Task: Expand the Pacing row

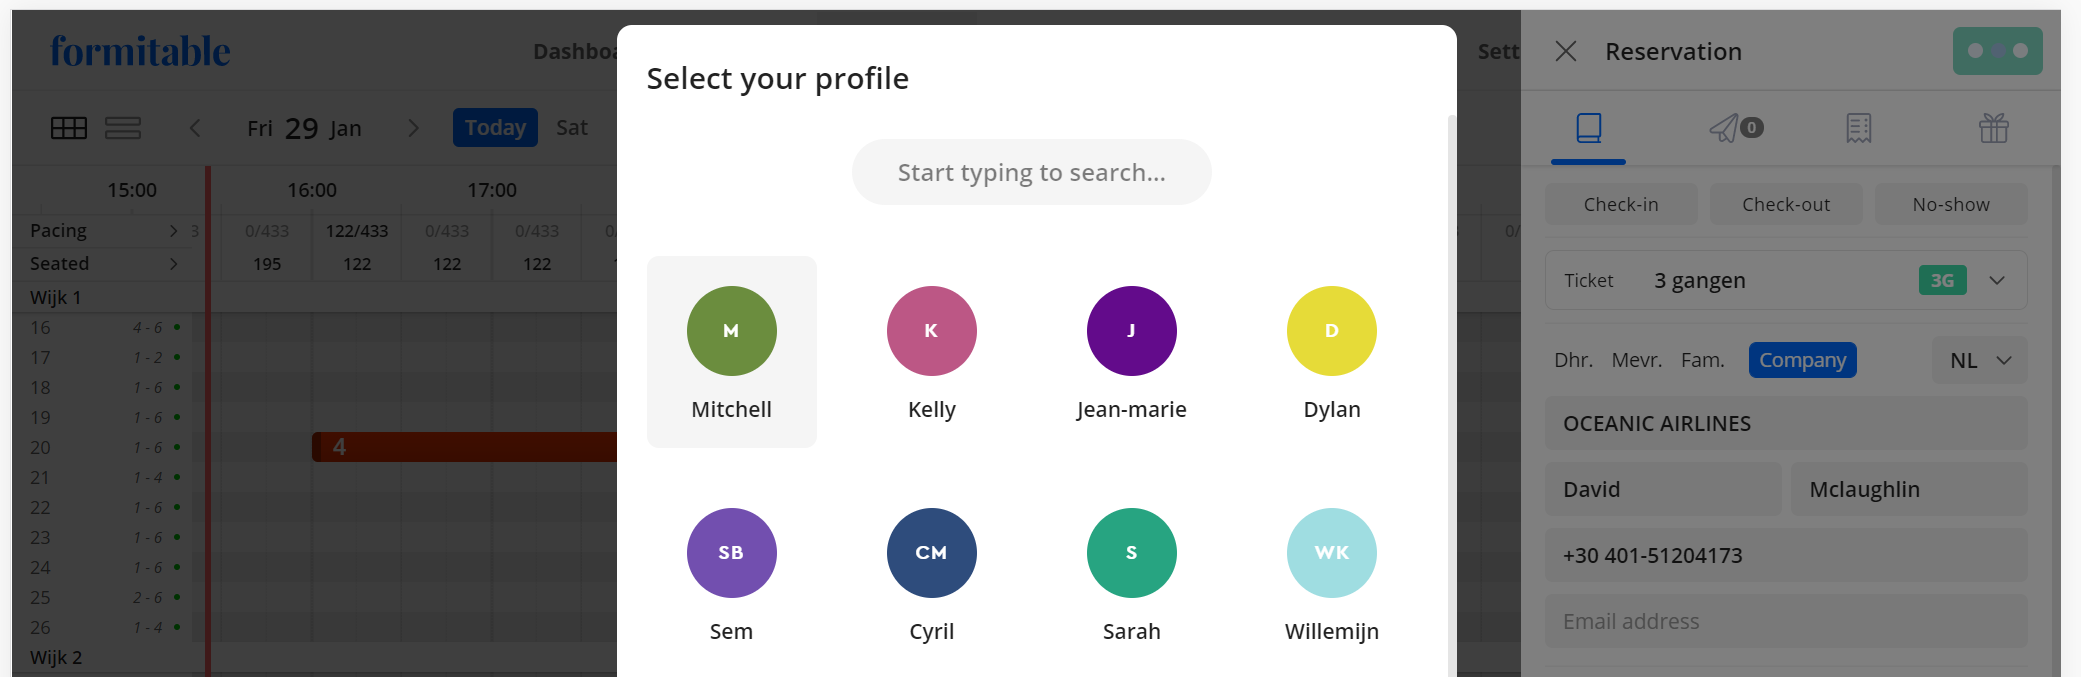Action: 174,231
